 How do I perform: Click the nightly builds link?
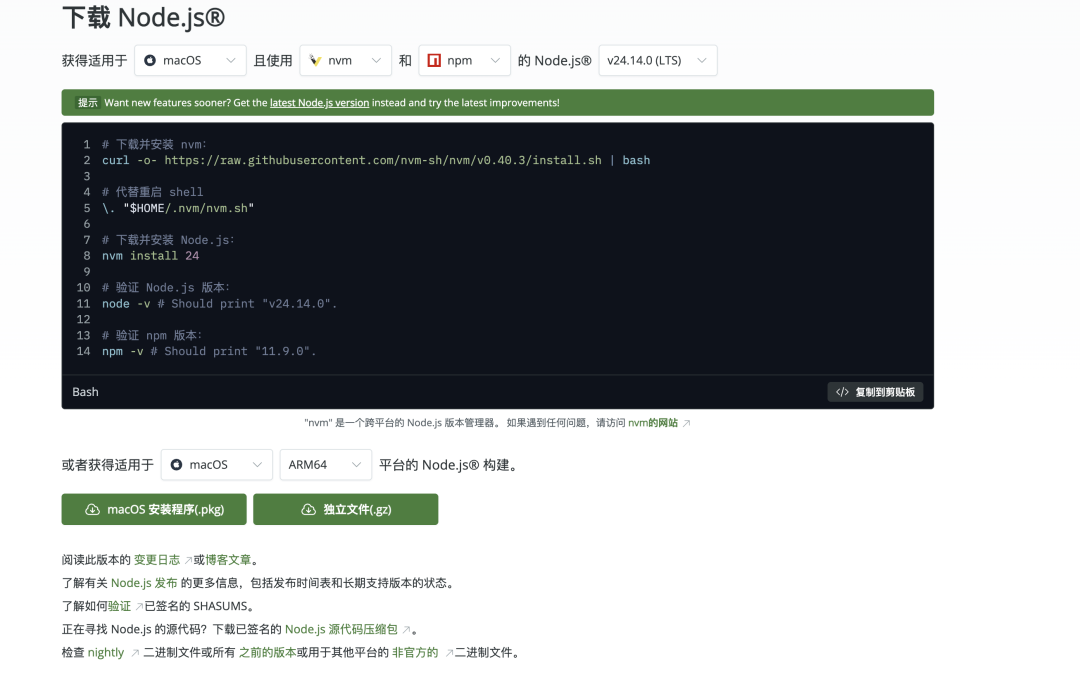point(105,652)
